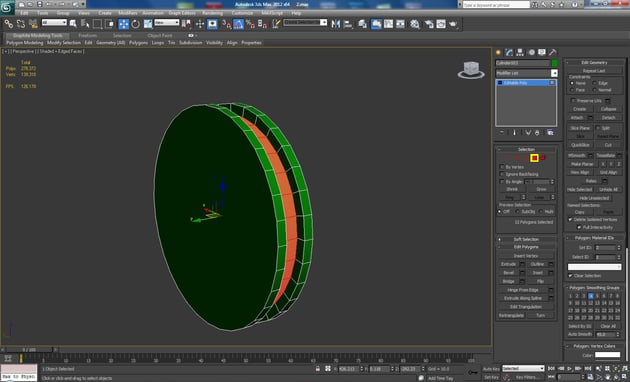Image resolution: width=630 pixels, height=382 pixels.
Task: Collapse the Polygon: Smoothing Groups rollout
Action: [594, 288]
